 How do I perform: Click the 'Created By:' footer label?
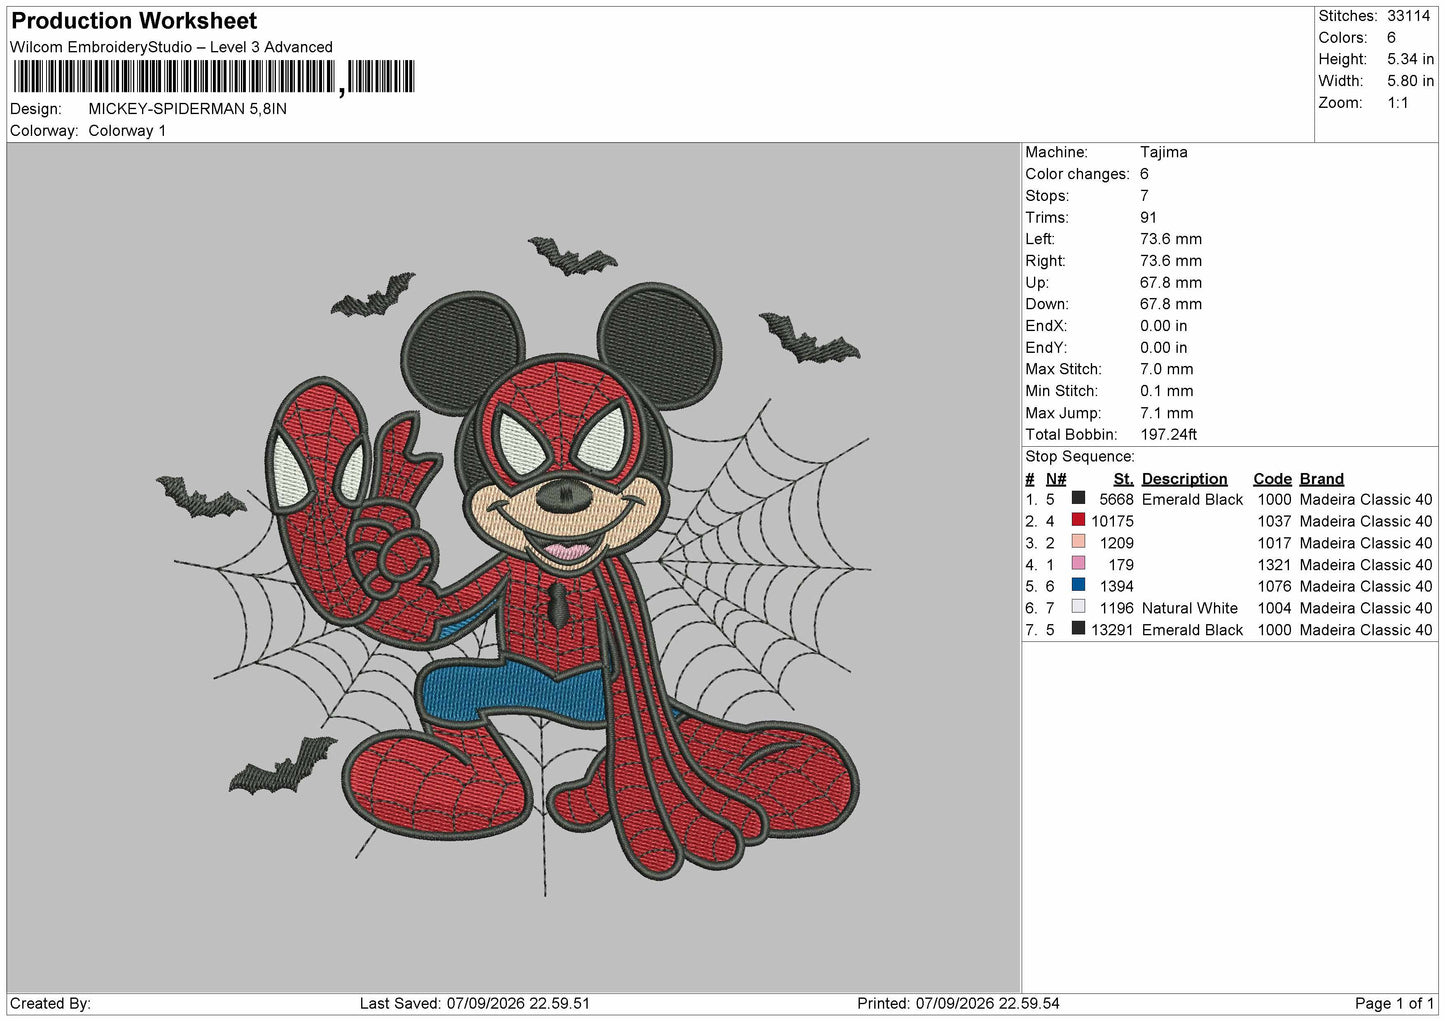point(50,1004)
